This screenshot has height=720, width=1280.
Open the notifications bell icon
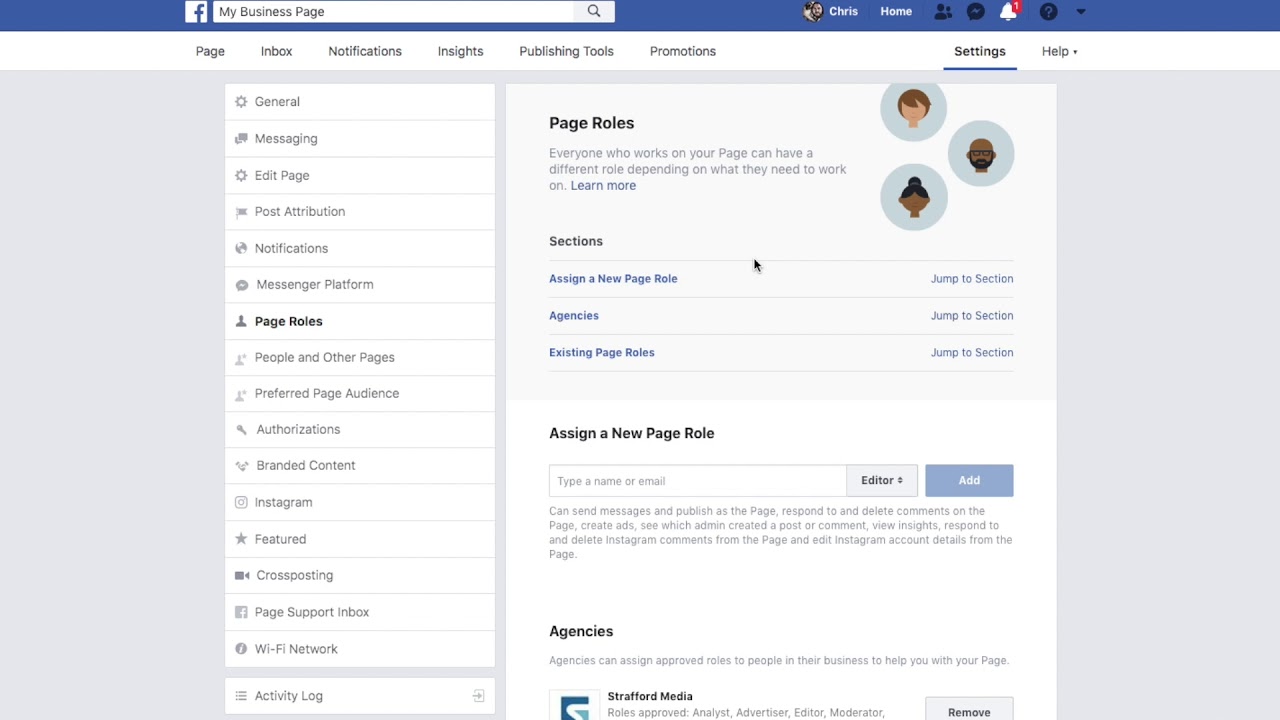[1008, 12]
